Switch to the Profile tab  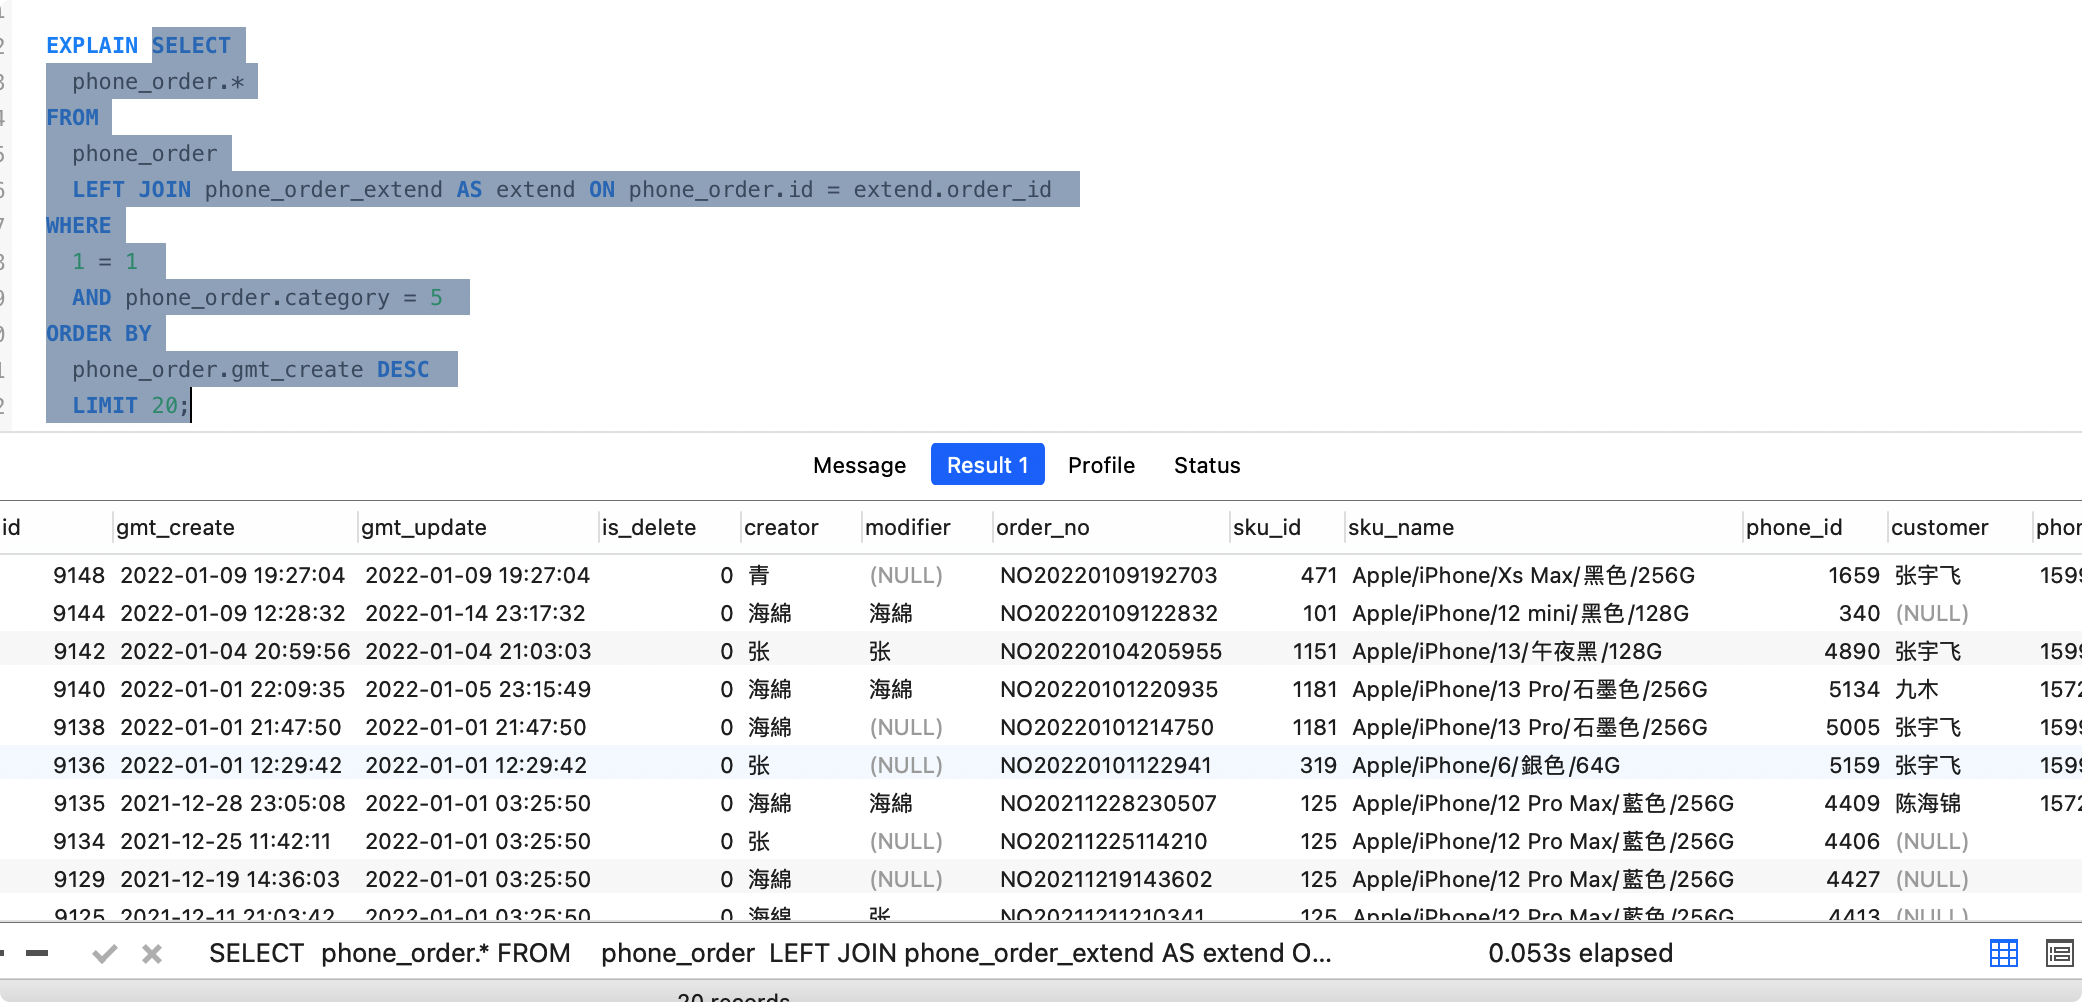(1101, 465)
